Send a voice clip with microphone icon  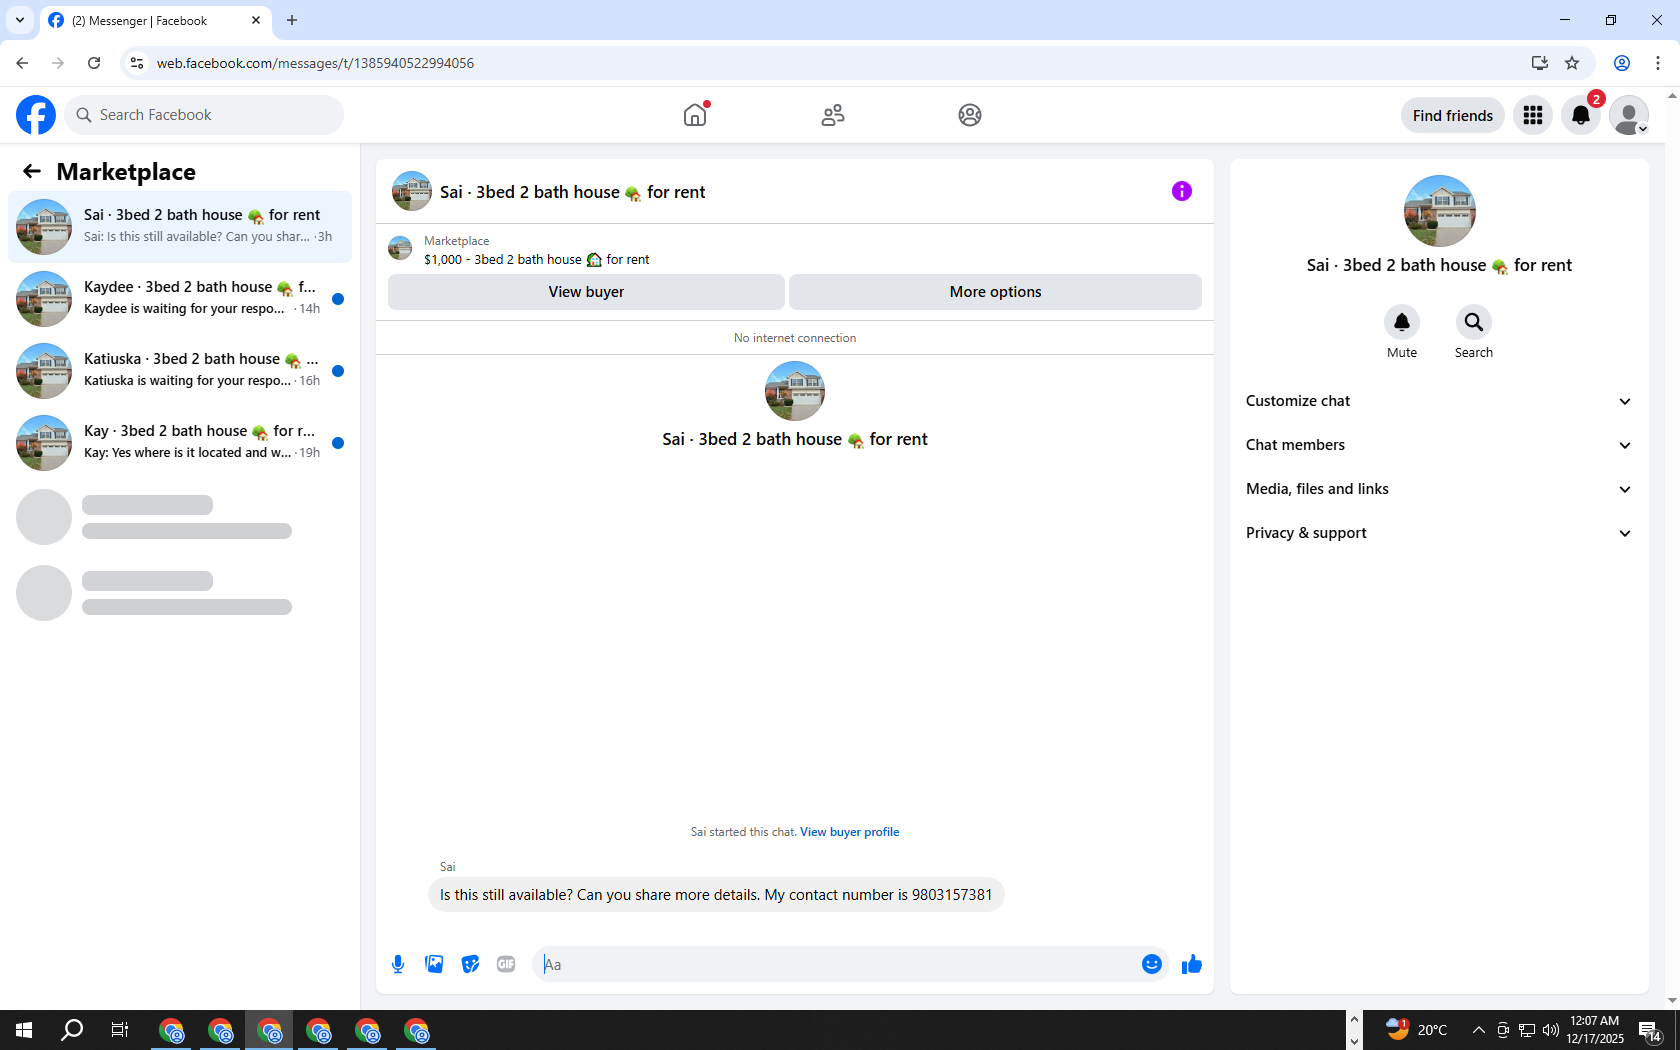tap(398, 964)
